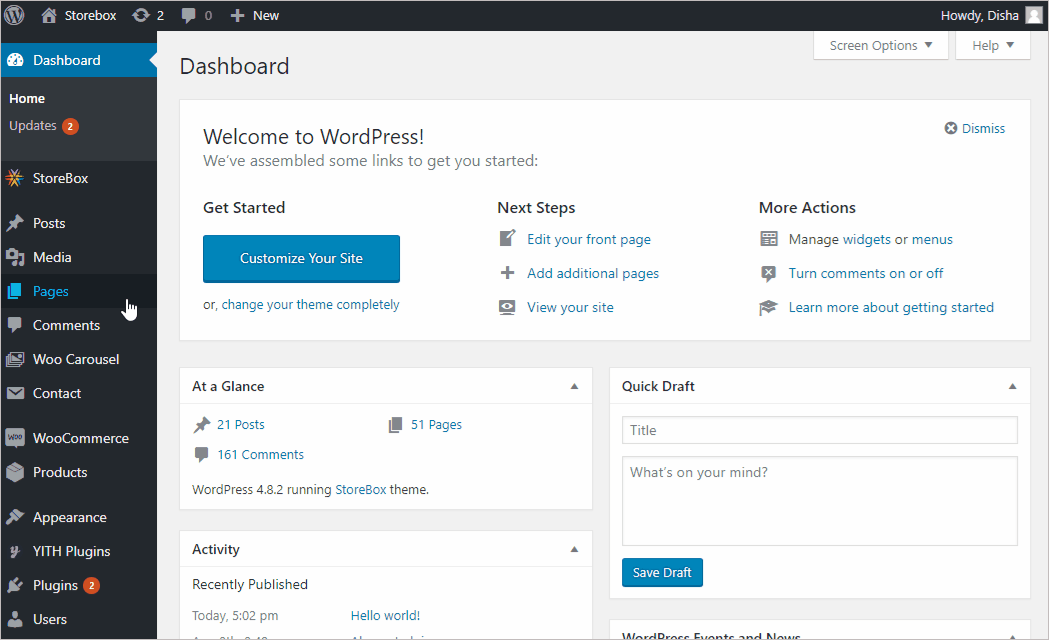
Task: Expand the Help dropdown tab
Action: coord(993,45)
